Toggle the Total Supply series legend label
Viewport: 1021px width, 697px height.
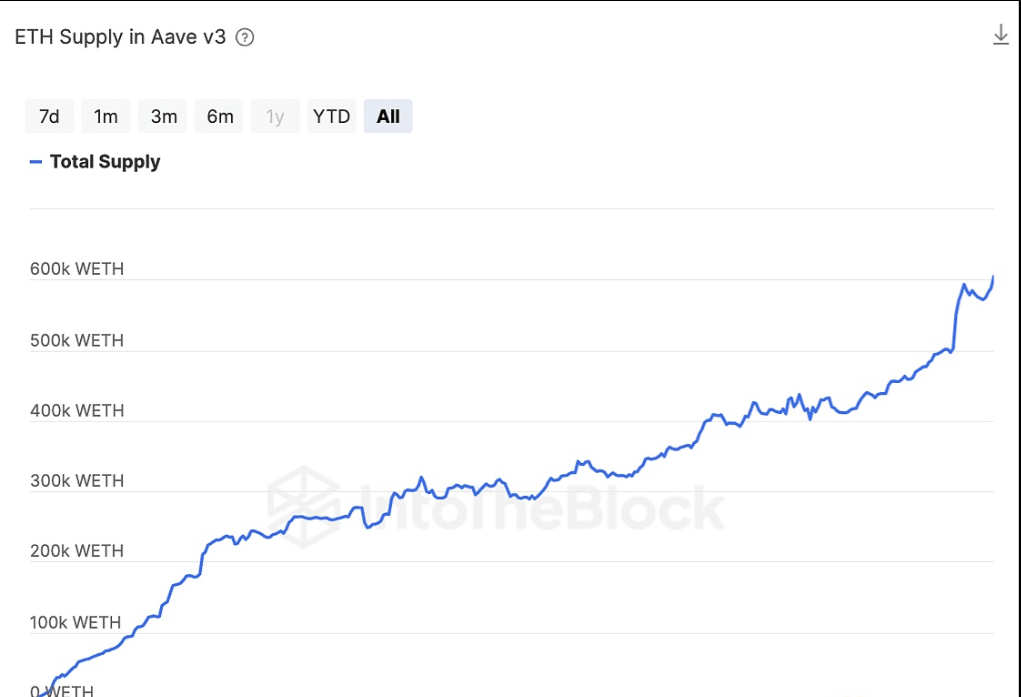[105, 162]
